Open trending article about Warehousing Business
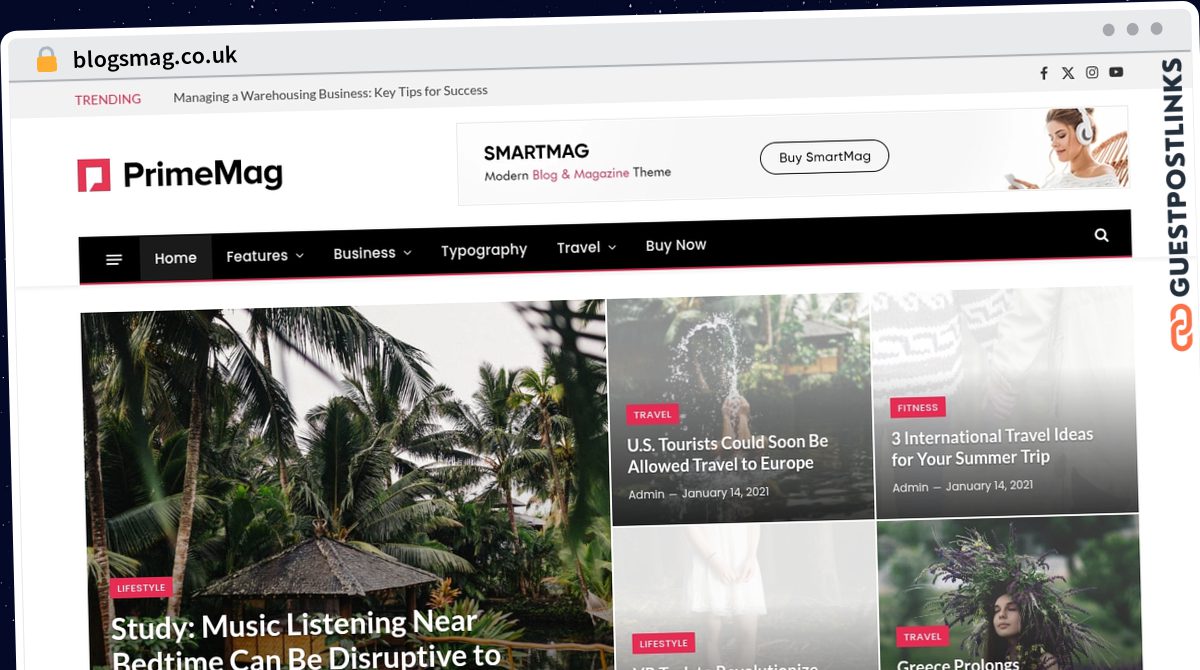1200x670 pixels. [x=330, y=93]
